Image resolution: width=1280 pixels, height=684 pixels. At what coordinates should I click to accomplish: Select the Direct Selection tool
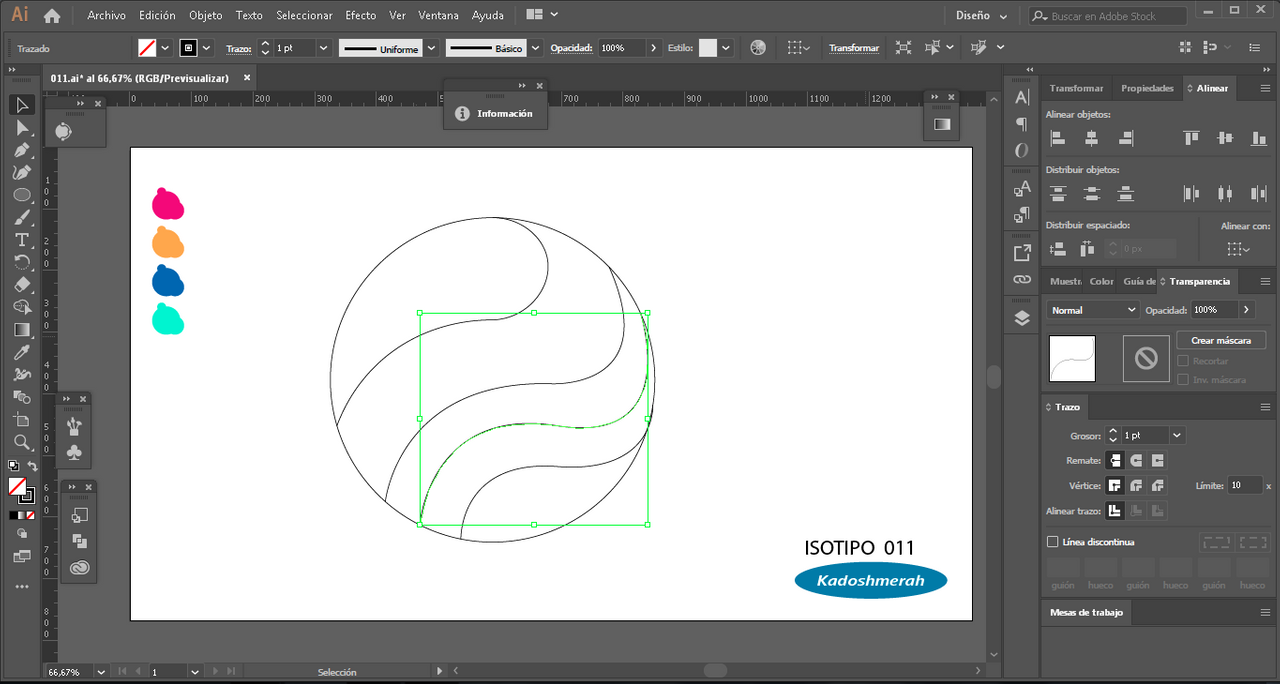22,127
